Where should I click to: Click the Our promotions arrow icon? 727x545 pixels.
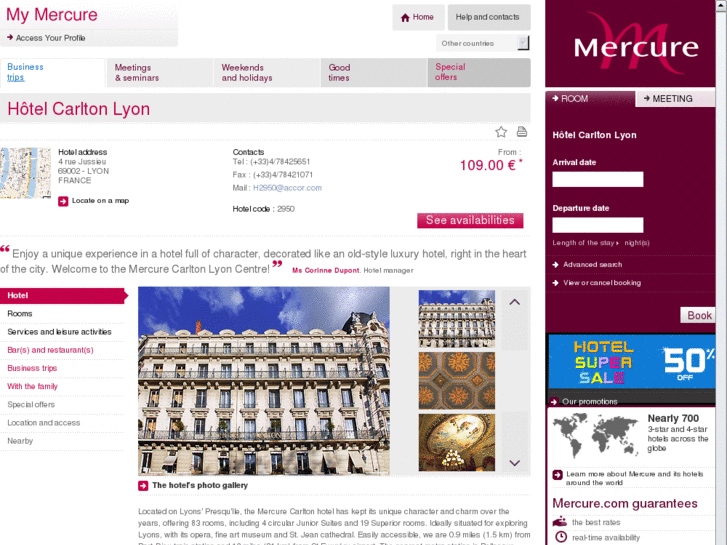click(x=554, y=402)
